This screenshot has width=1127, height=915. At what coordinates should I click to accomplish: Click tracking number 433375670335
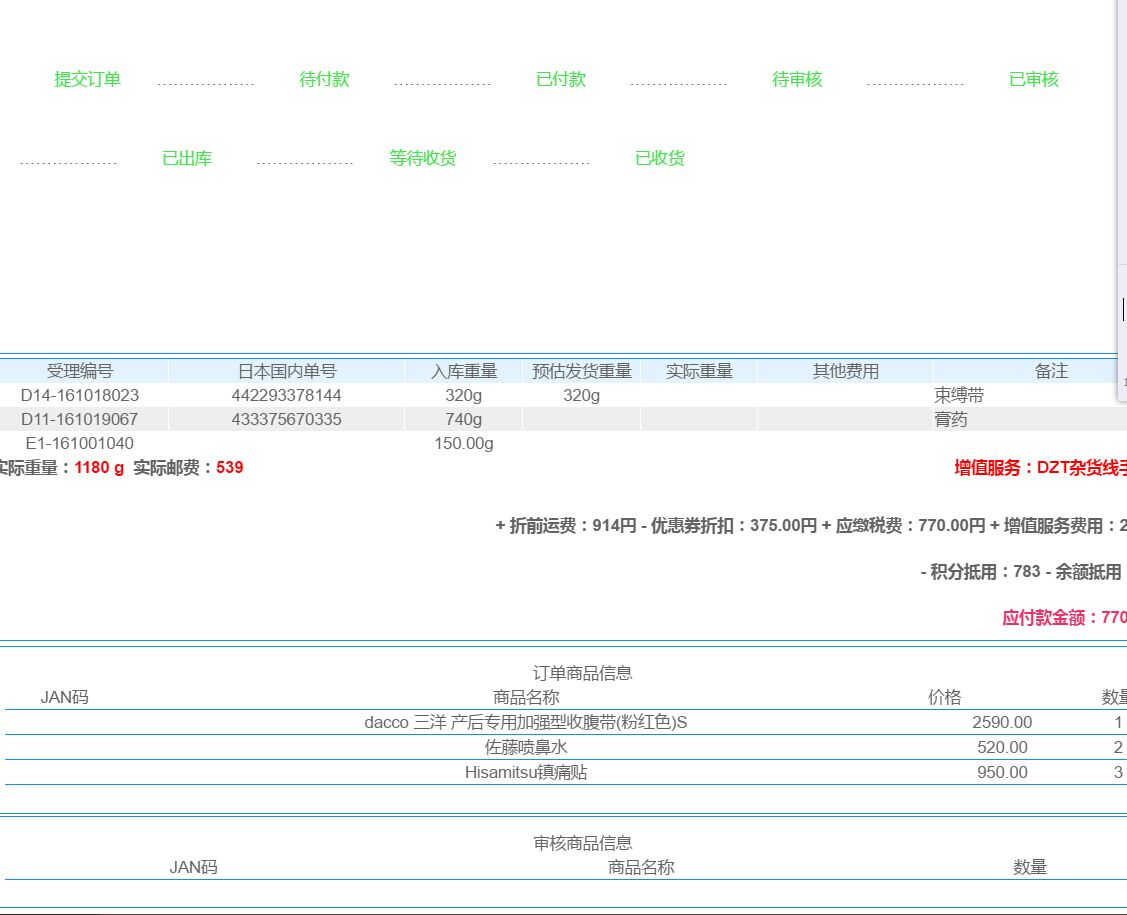click(x=287, y=419)
